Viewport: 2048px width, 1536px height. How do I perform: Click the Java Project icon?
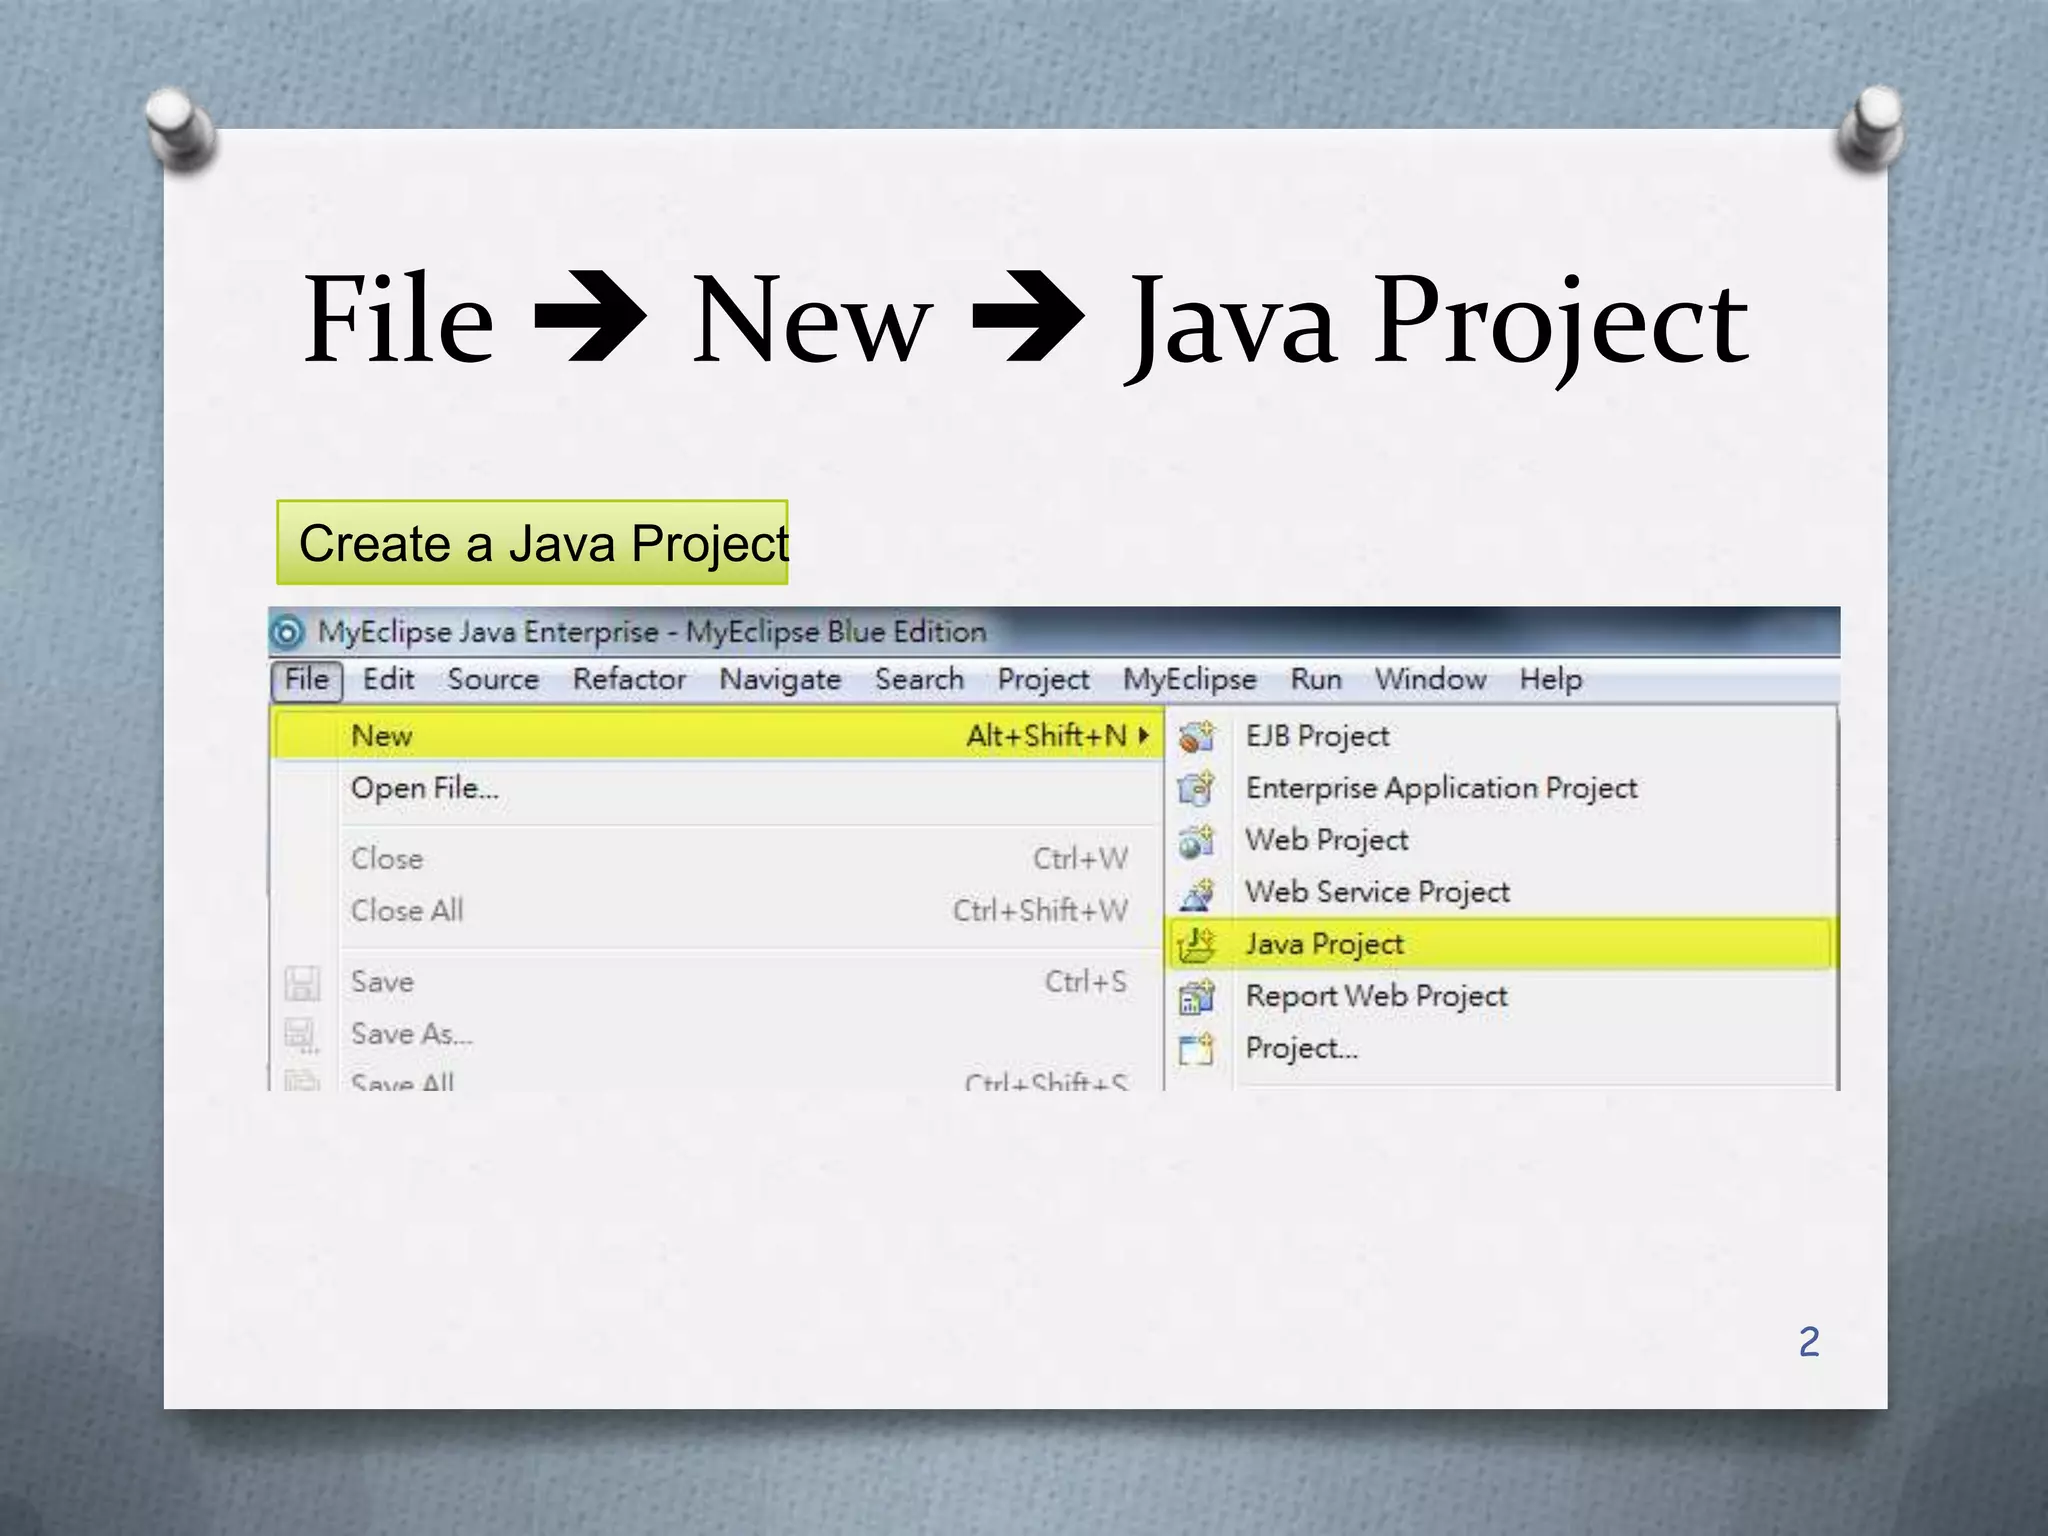1196,944
